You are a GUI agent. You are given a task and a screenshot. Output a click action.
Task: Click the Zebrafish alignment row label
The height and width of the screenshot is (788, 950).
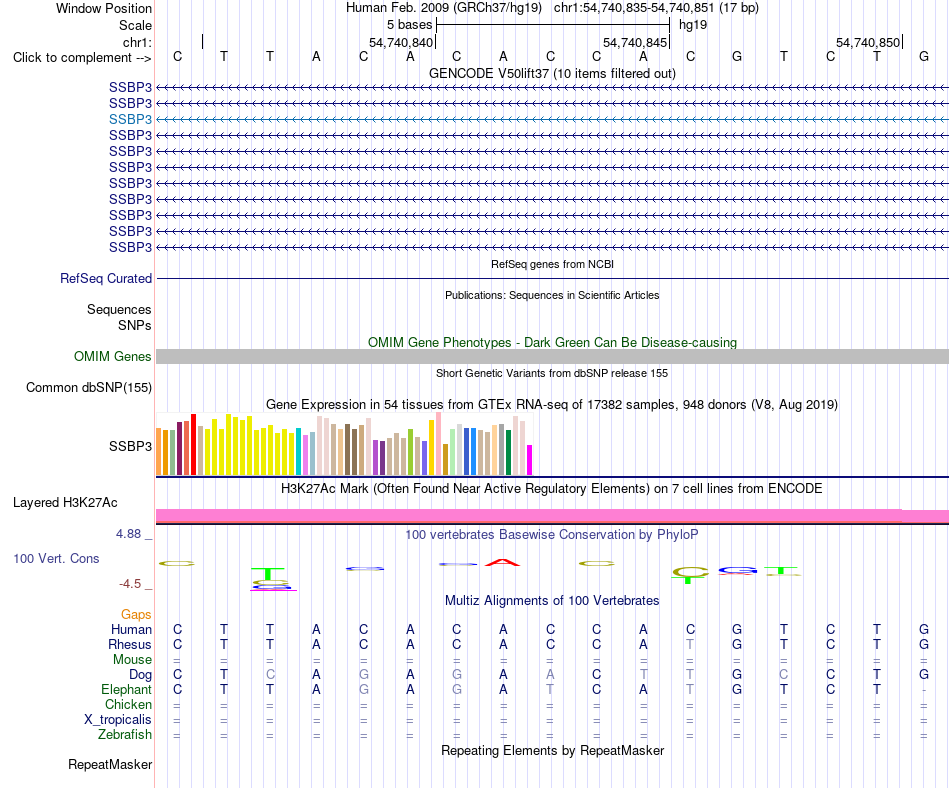click(x=125, y=734)
